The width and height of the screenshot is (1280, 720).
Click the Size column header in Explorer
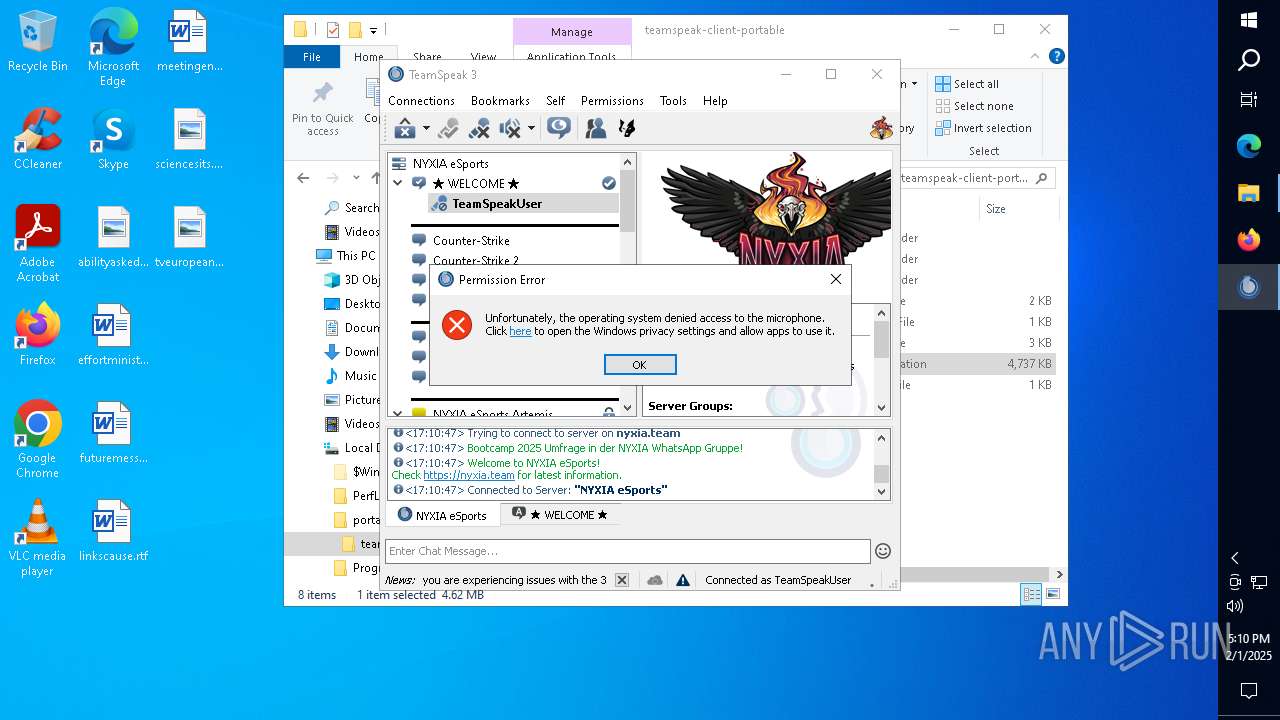pos(996,209)
